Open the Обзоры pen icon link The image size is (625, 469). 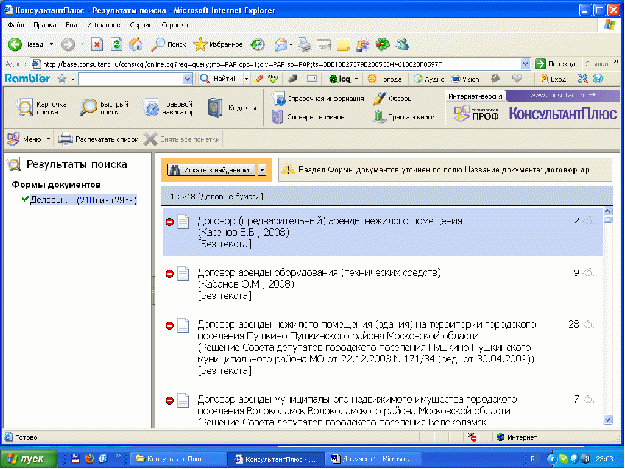coord(392,98)
